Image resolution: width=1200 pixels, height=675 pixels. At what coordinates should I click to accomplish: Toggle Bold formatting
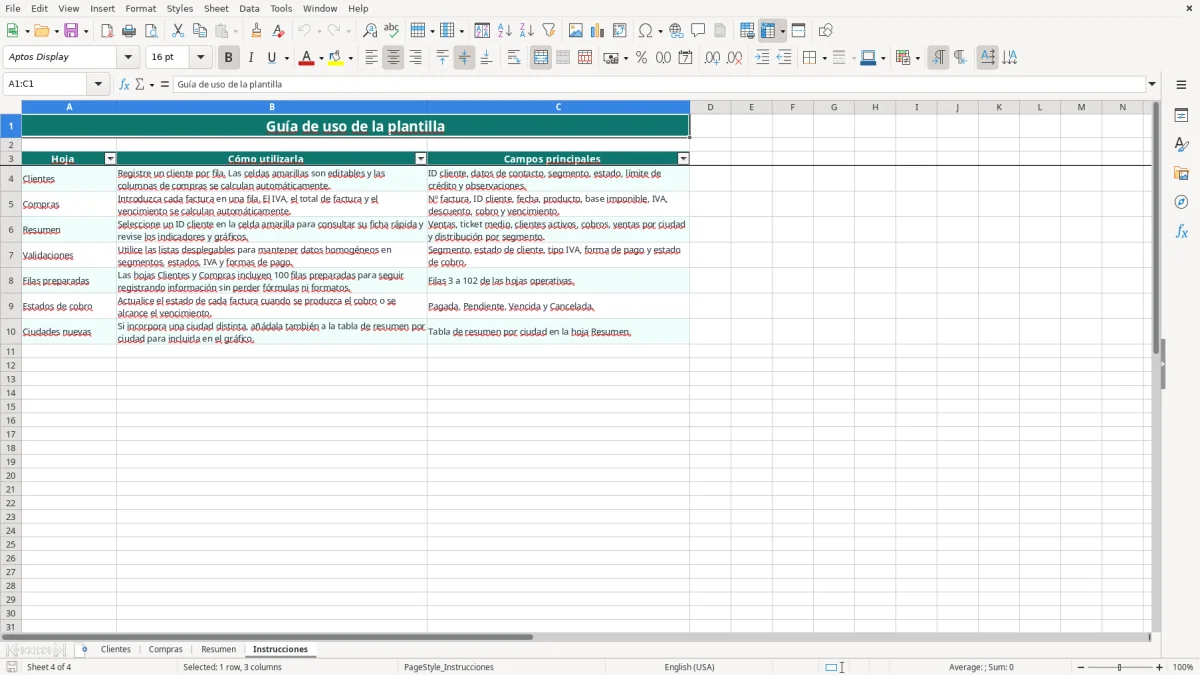229,58
